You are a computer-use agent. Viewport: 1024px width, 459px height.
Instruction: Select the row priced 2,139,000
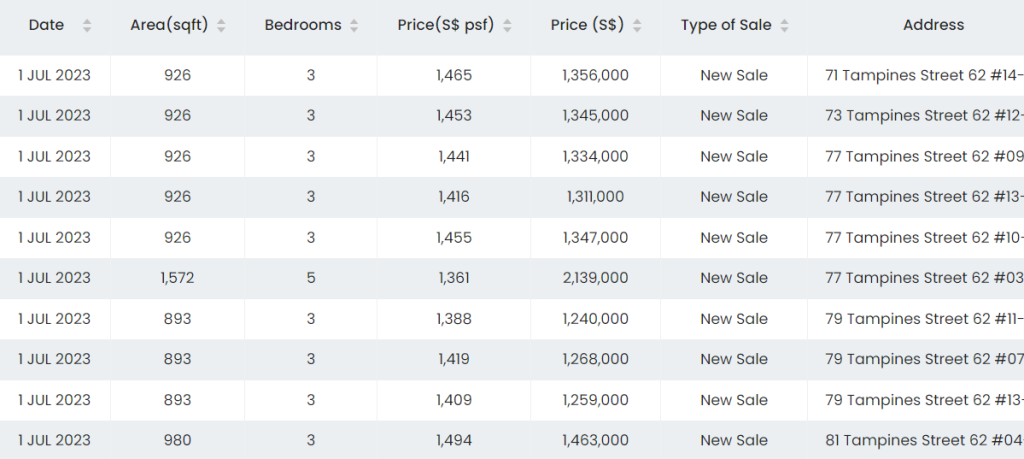(x=595, y=278)
